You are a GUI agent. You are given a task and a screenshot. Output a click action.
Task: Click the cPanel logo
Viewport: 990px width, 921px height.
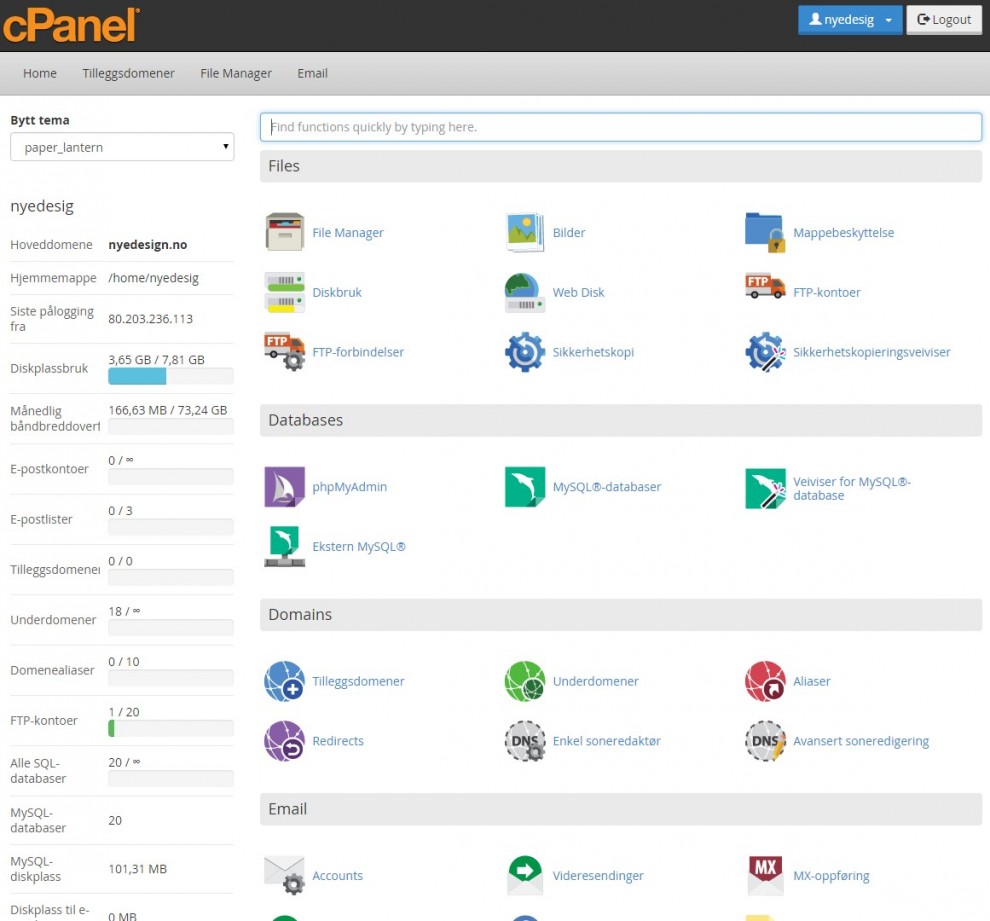71,25
